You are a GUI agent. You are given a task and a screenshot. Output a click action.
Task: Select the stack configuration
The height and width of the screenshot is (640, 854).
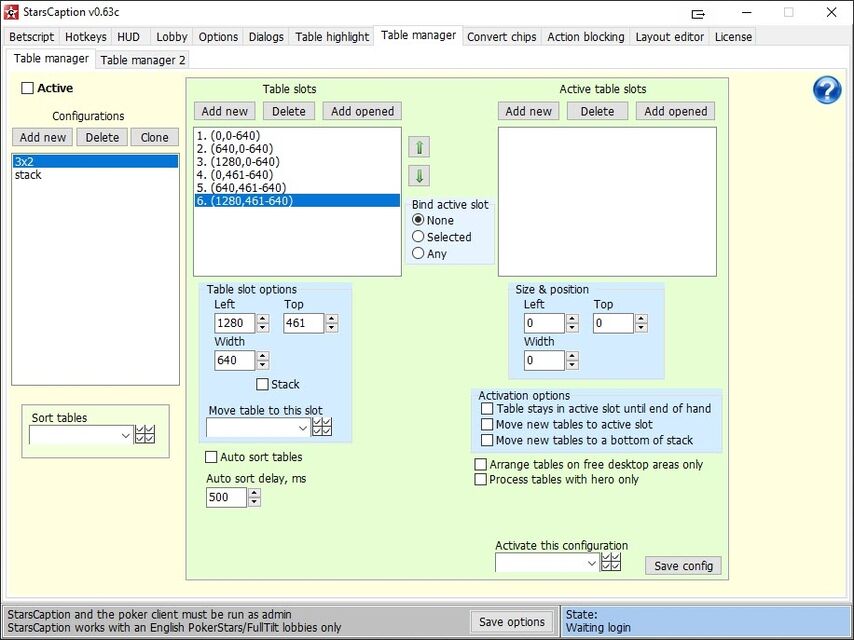pyautogui.click(x=96, y=175)
